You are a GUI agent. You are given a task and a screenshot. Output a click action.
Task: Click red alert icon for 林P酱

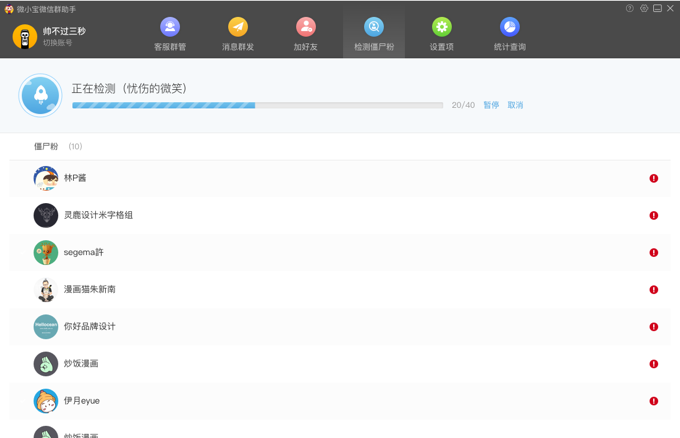pos(654,178)
